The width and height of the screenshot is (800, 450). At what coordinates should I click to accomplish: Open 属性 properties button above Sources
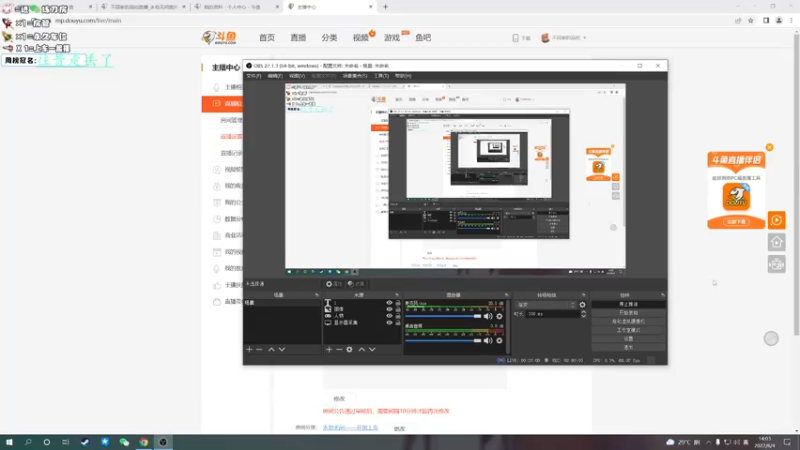pyautogui.click(x=334, y=284)
